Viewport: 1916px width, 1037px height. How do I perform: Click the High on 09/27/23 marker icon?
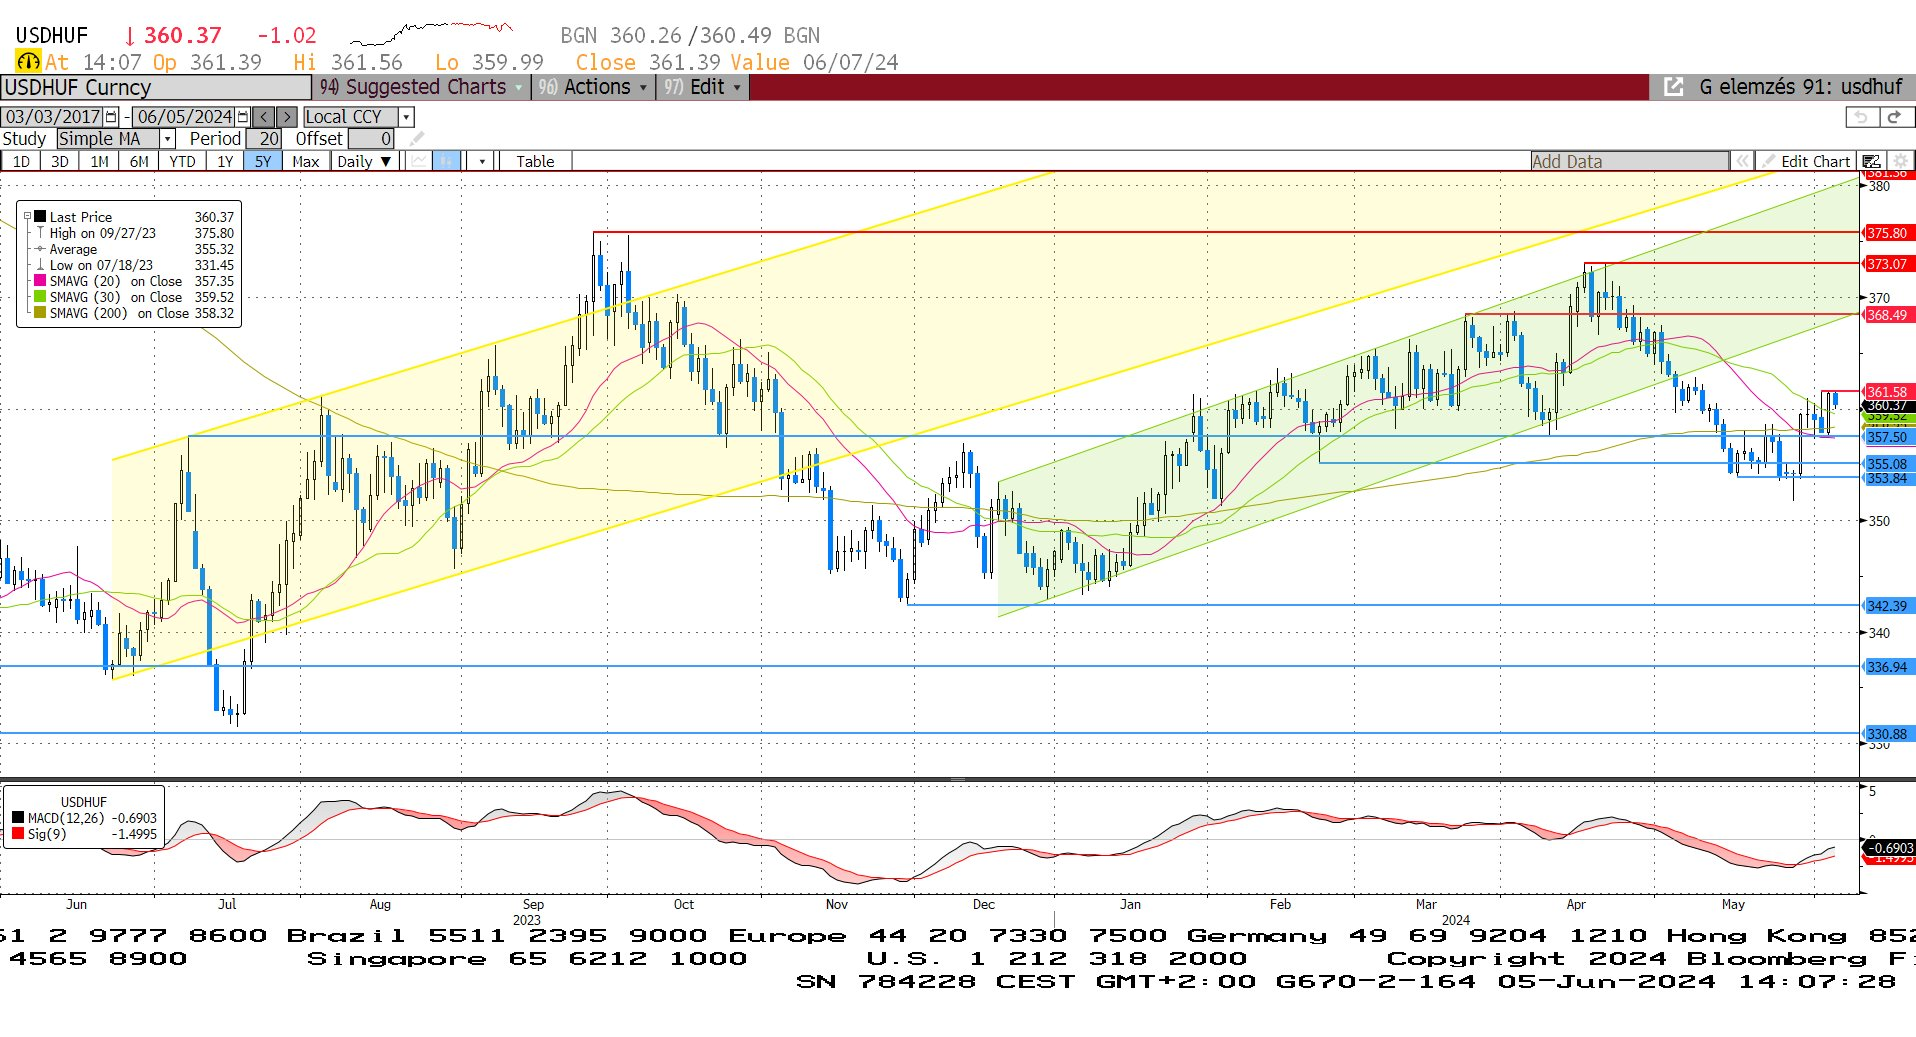click(40, 233)
